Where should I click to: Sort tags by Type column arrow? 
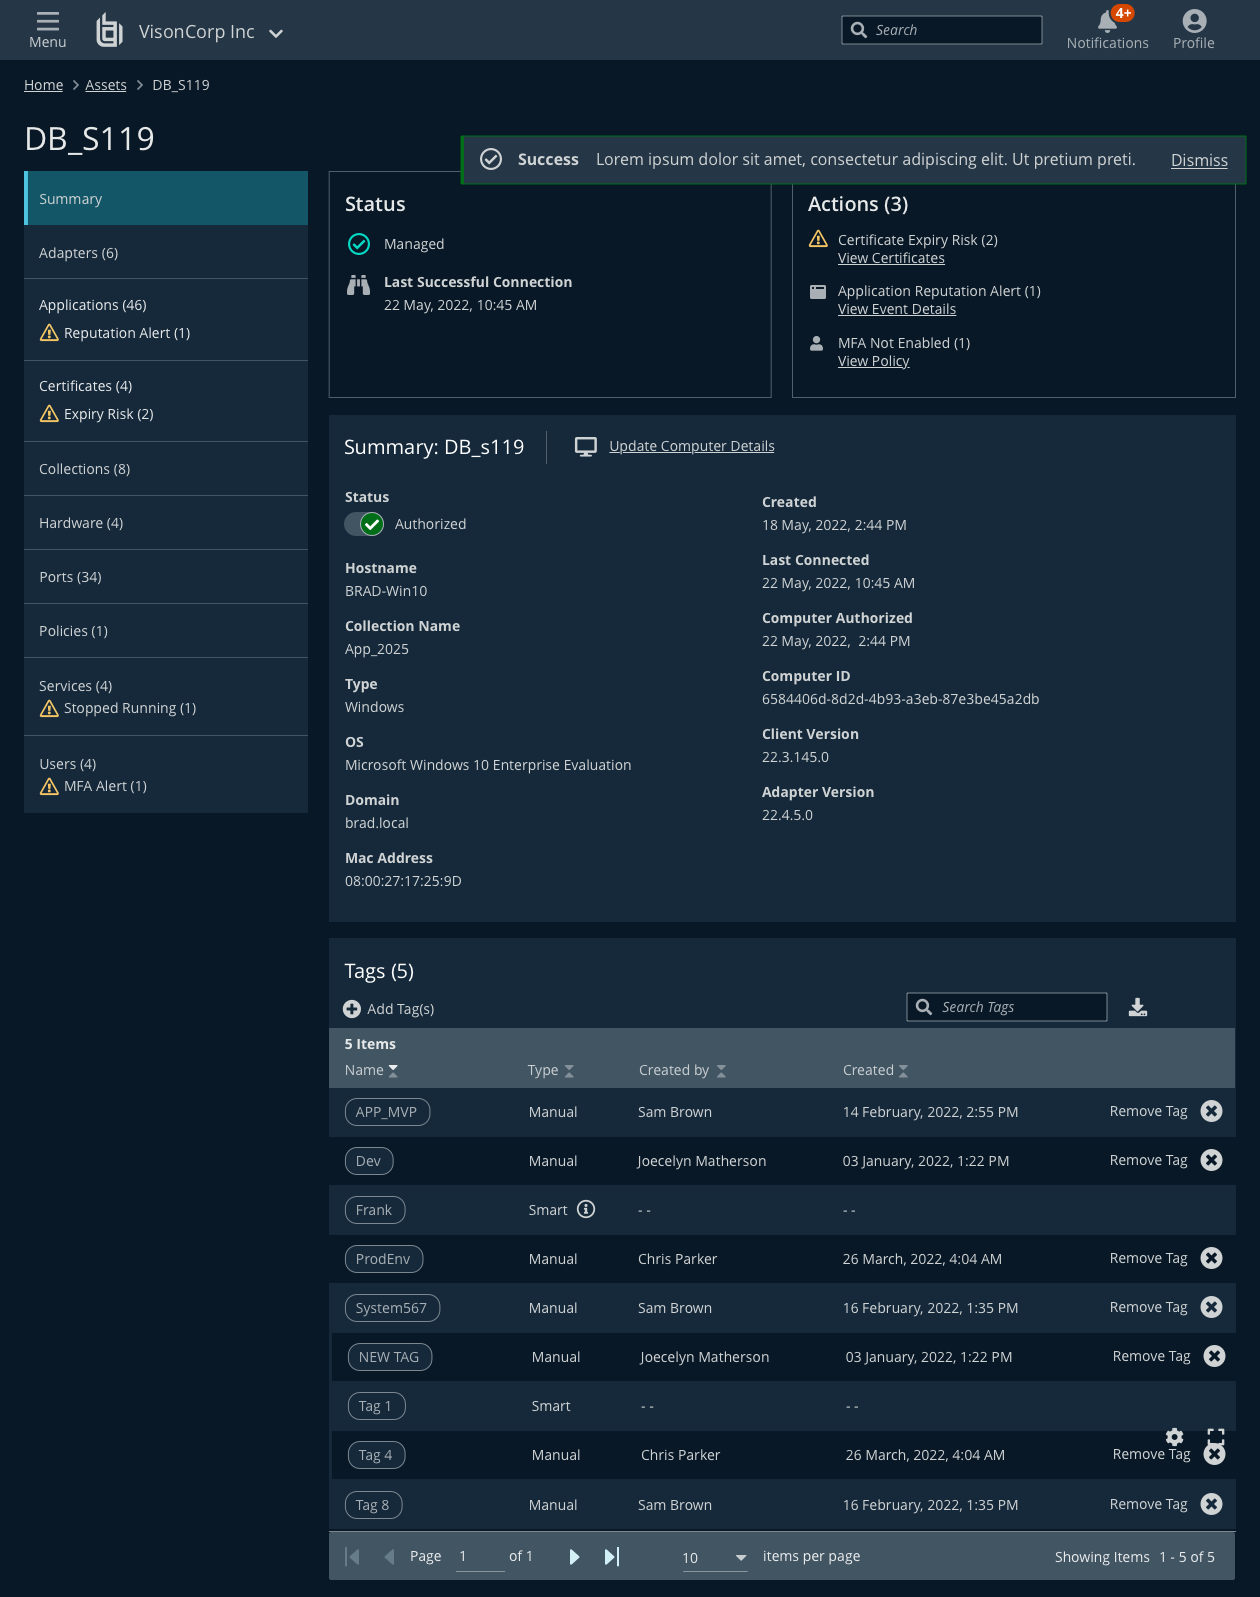coord(569,1071)
